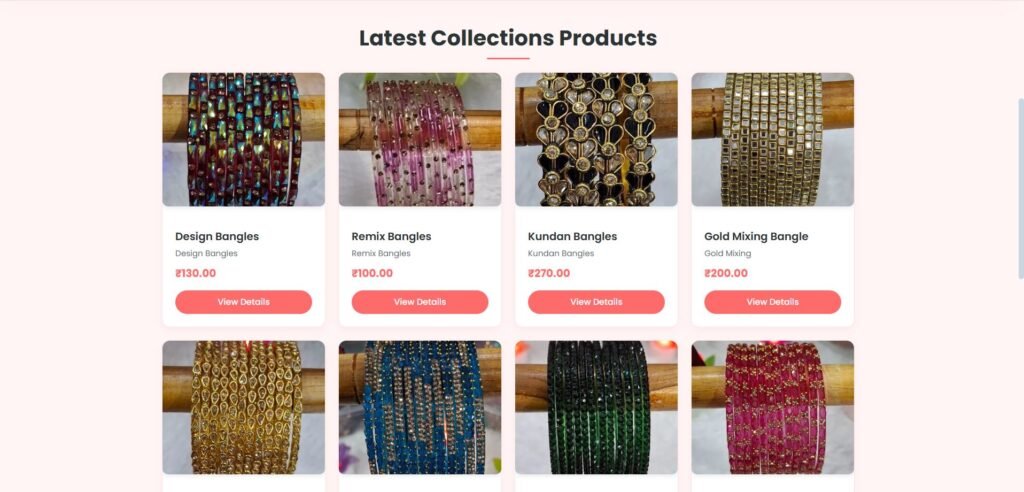Open View Details for Kundan Bangles

pos(596,302)
